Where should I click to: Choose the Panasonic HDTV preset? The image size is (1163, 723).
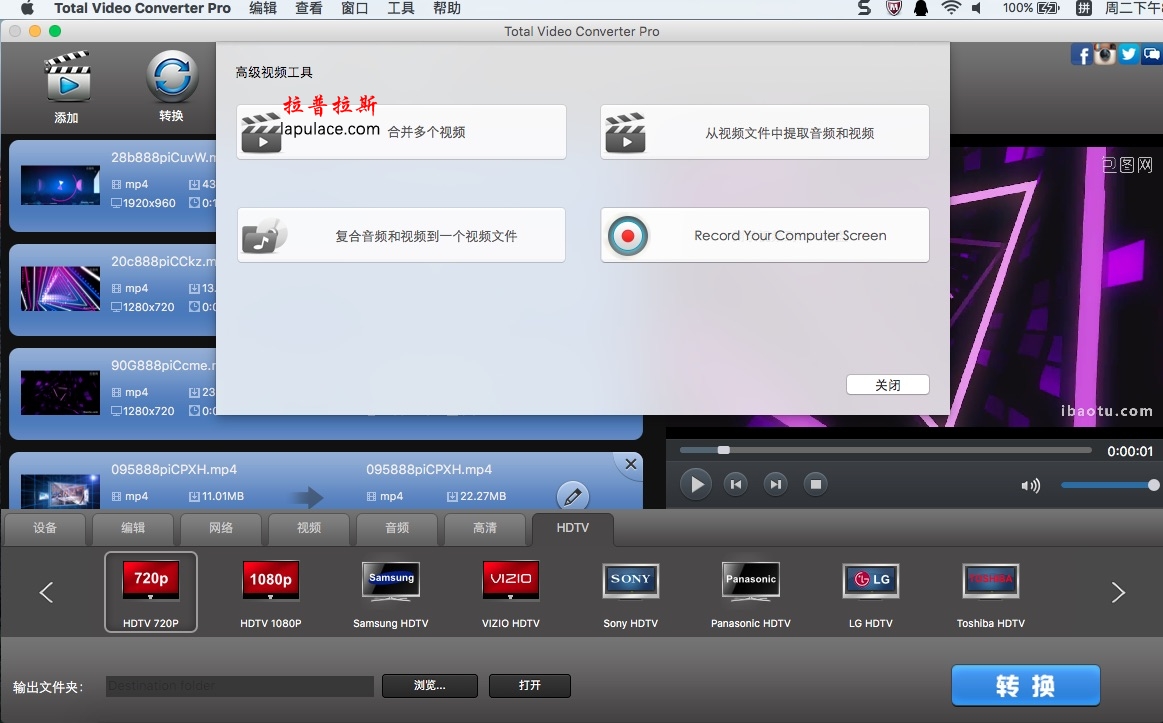click(x=751, y=593)
